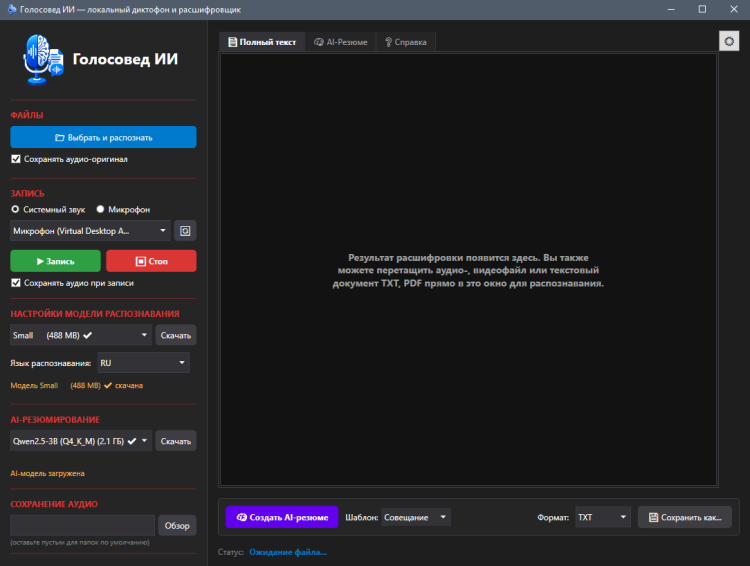Select the Микрофон radio option
Screen dimensions: 750x566
[x=100, y=209]
